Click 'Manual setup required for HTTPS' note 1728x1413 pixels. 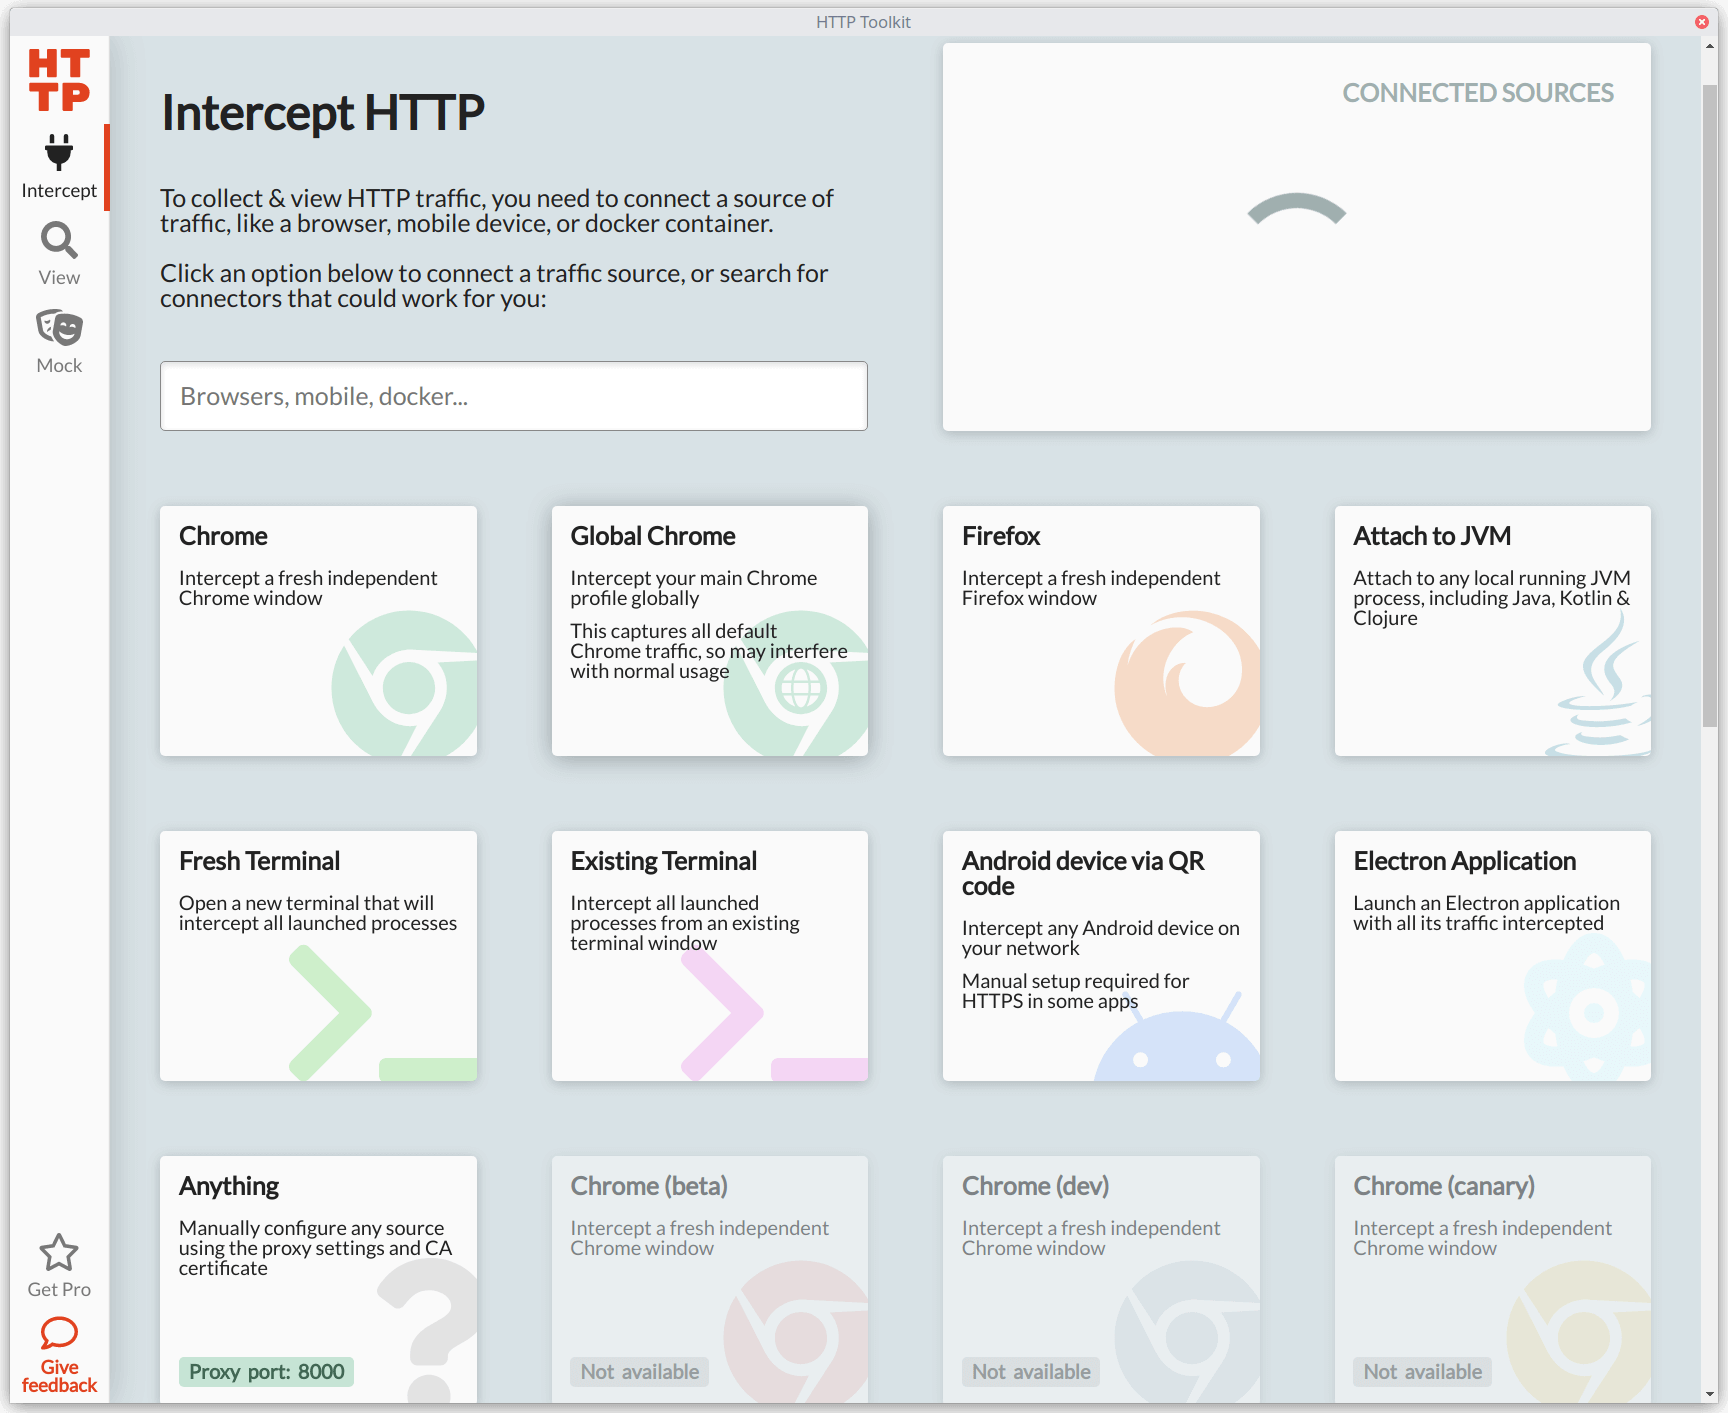coord(1076,991)
